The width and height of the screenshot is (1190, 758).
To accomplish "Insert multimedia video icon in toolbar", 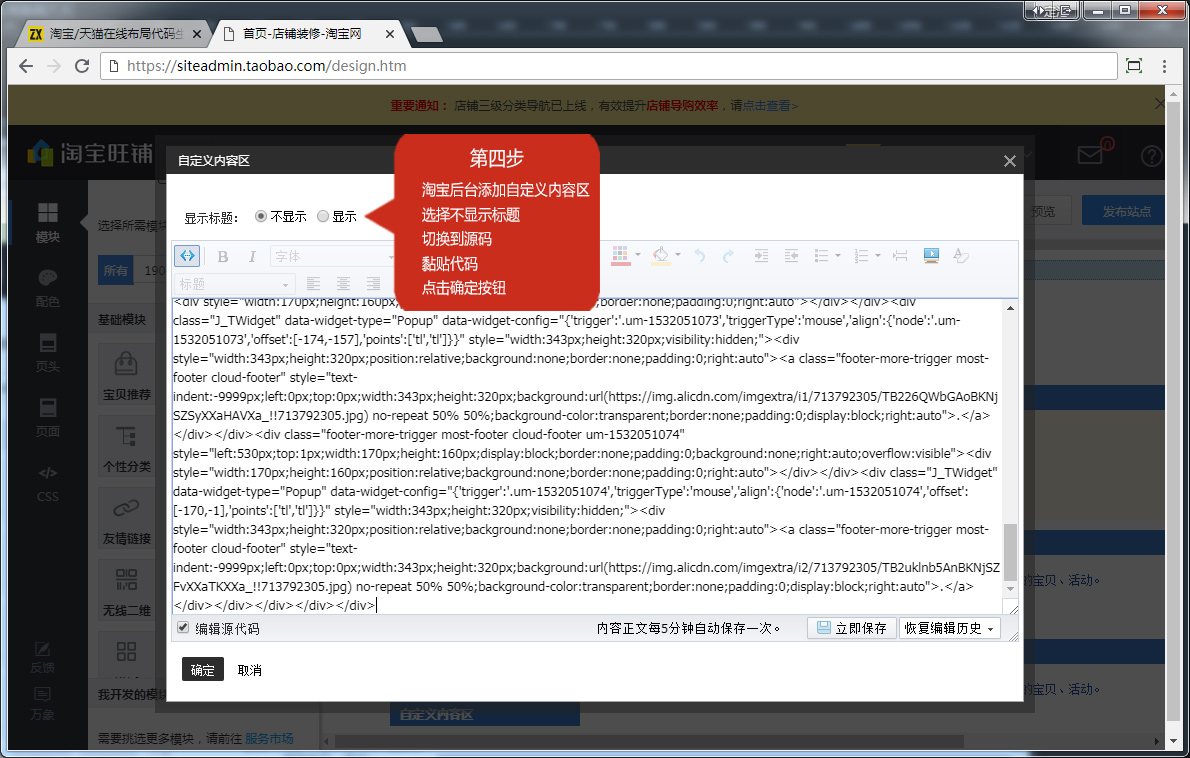I will (x=931, y=256).
